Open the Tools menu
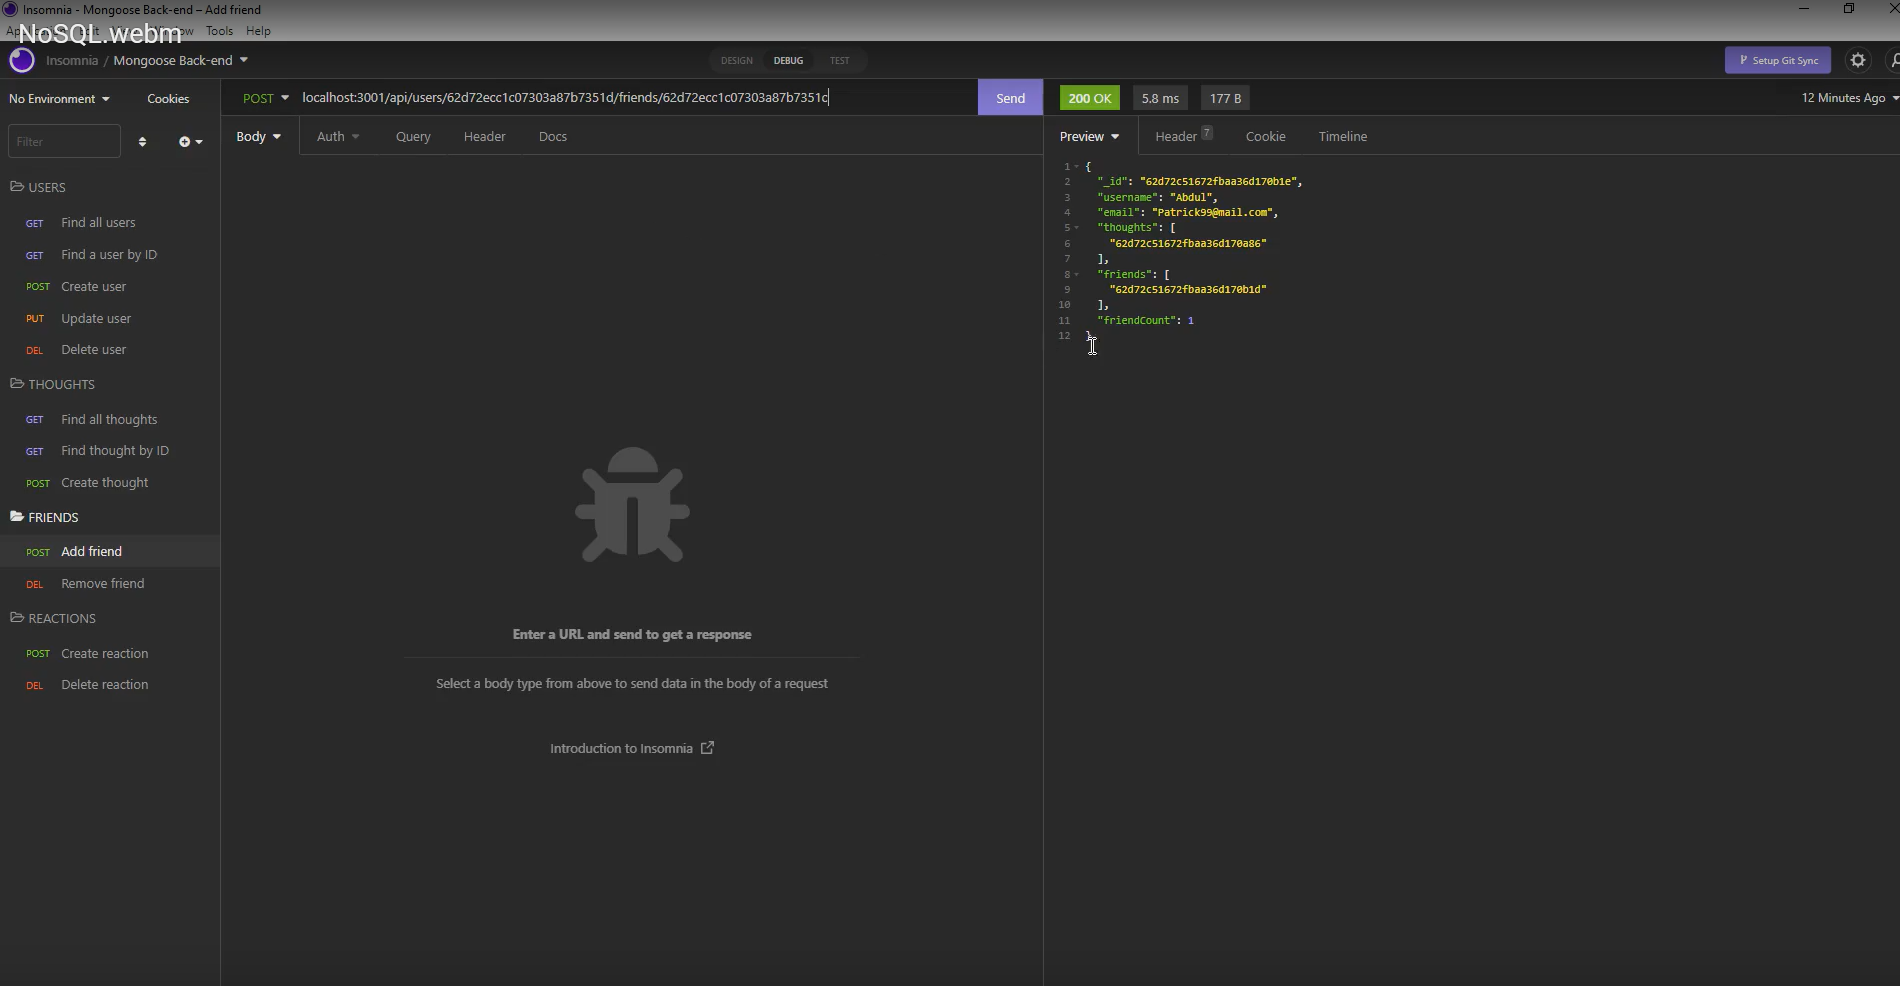This screenshot has height=986, width=1900. coord(219,31)
